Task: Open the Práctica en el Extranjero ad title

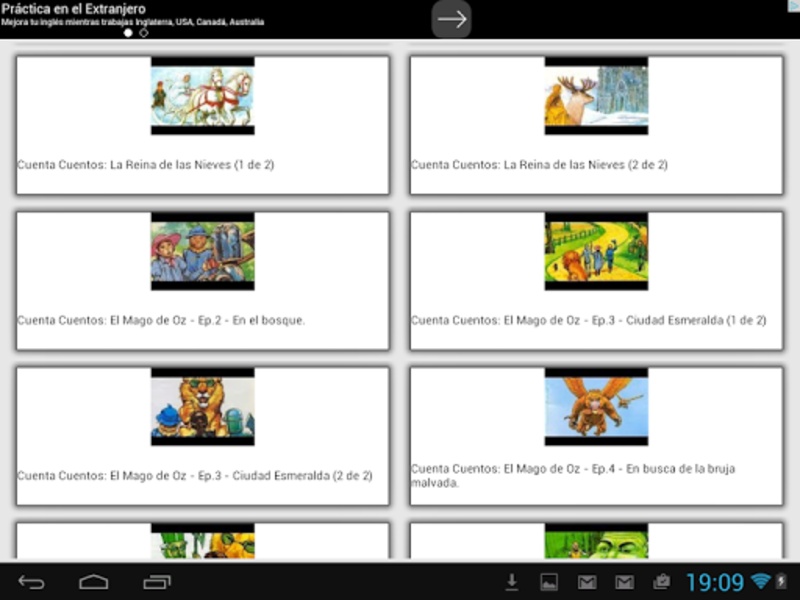Action: 73,9
